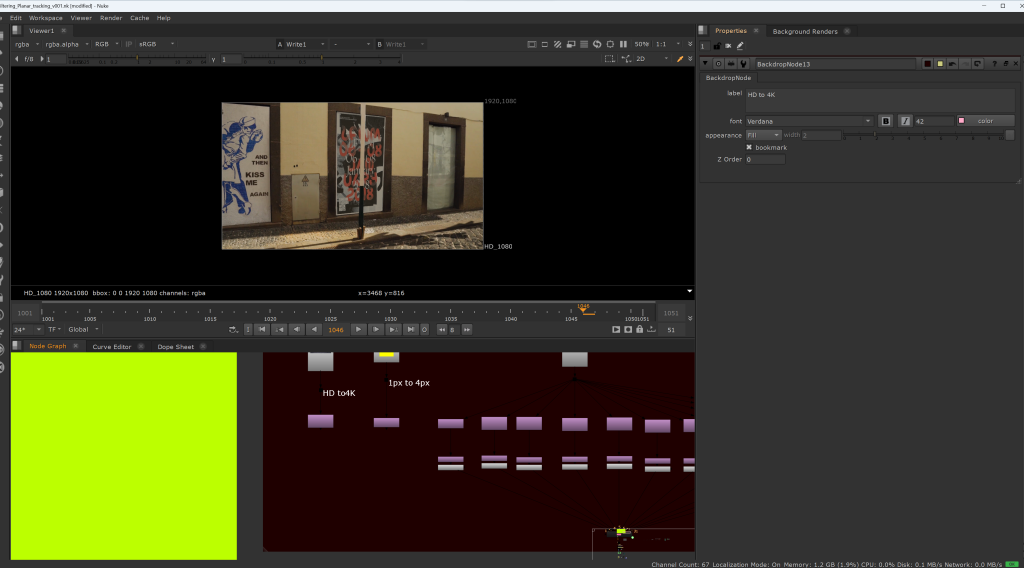Open the Render menu
This screenshot has width=1024, height=568.
pos(111,18)
